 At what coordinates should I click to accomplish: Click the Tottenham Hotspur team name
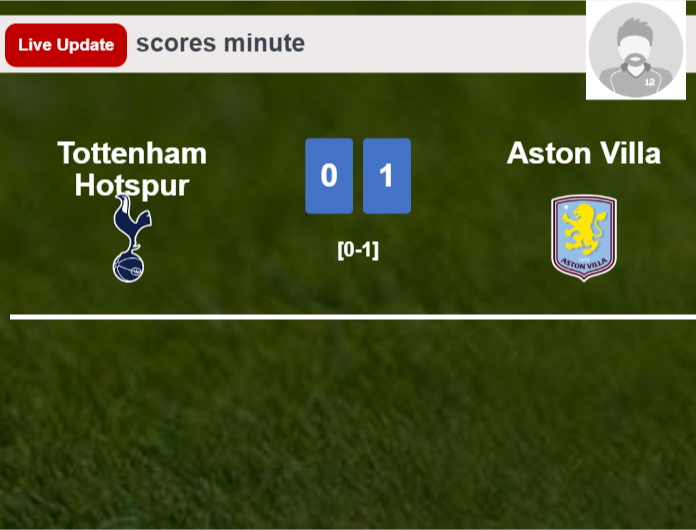click(x=132, y=169)
